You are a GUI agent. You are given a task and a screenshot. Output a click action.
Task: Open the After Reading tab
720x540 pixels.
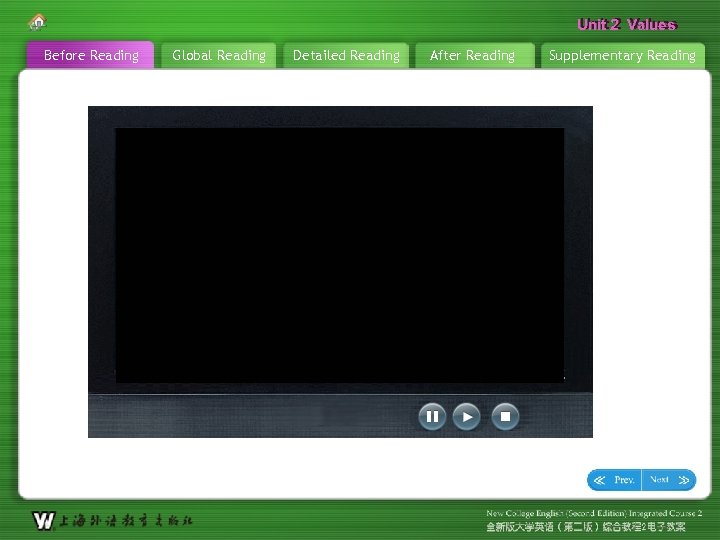pos(475,56)
